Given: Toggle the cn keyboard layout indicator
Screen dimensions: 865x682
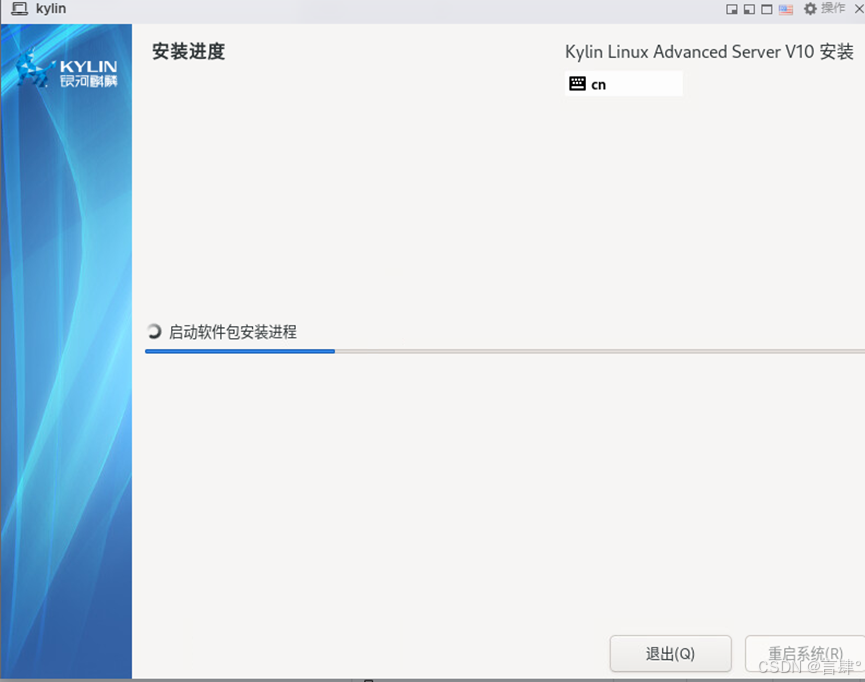Looking at the screenshot, I should point(598,85).
